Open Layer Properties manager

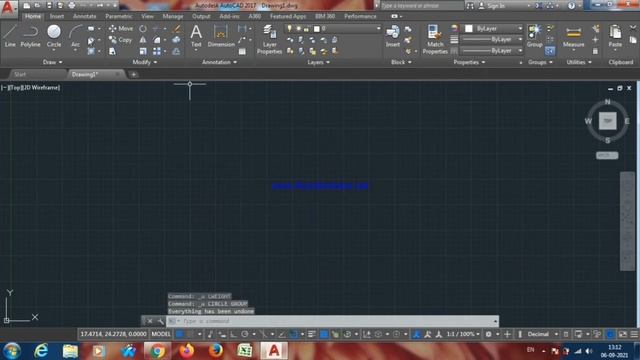(269, 40)
